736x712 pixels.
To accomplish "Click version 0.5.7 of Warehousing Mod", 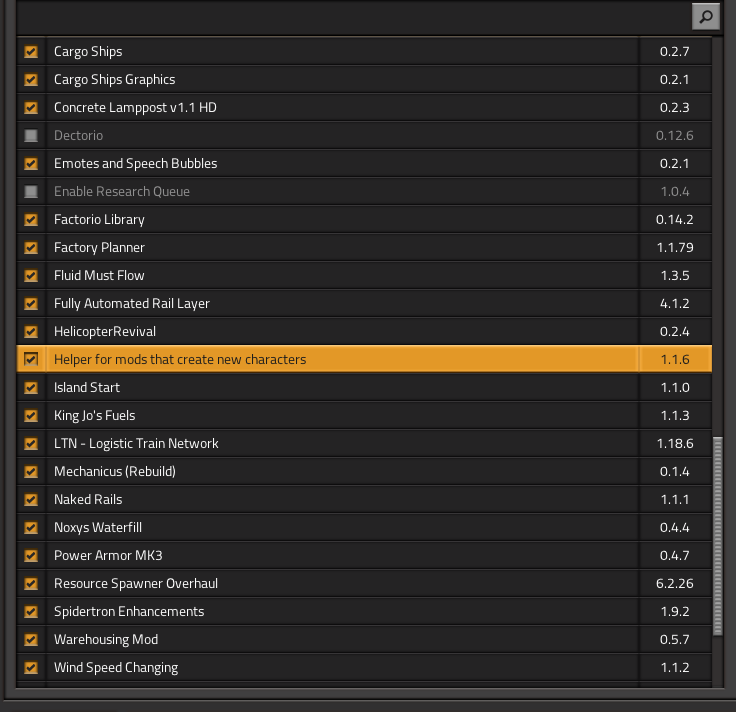I will [x=675, y=639].
